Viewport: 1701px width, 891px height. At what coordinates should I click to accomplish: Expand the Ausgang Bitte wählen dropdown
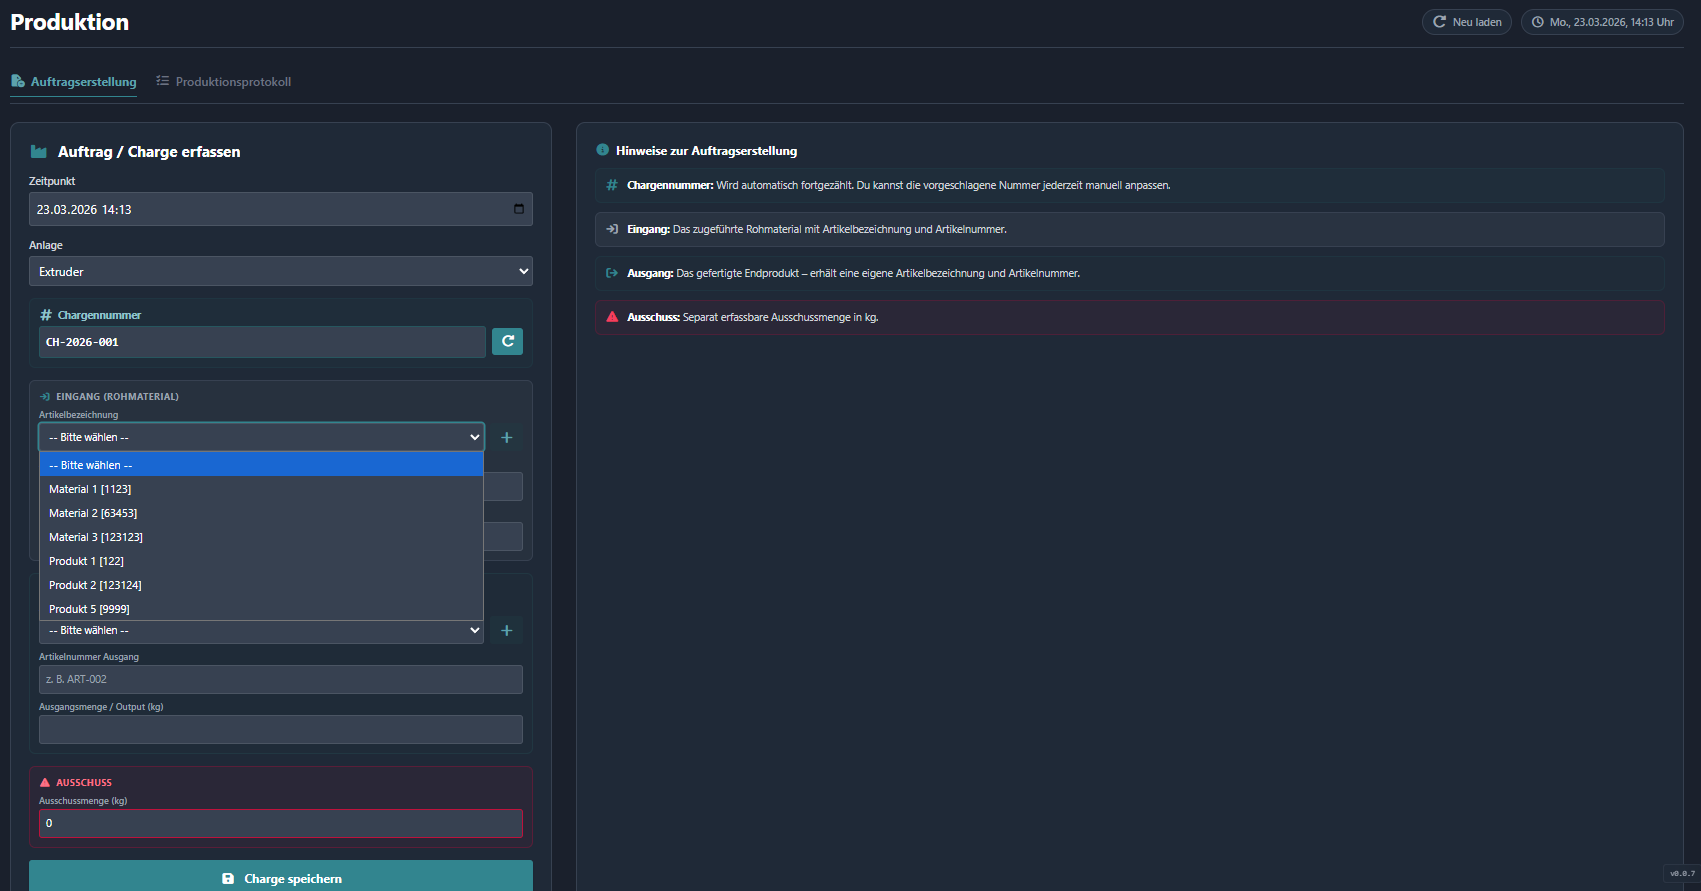261,630
